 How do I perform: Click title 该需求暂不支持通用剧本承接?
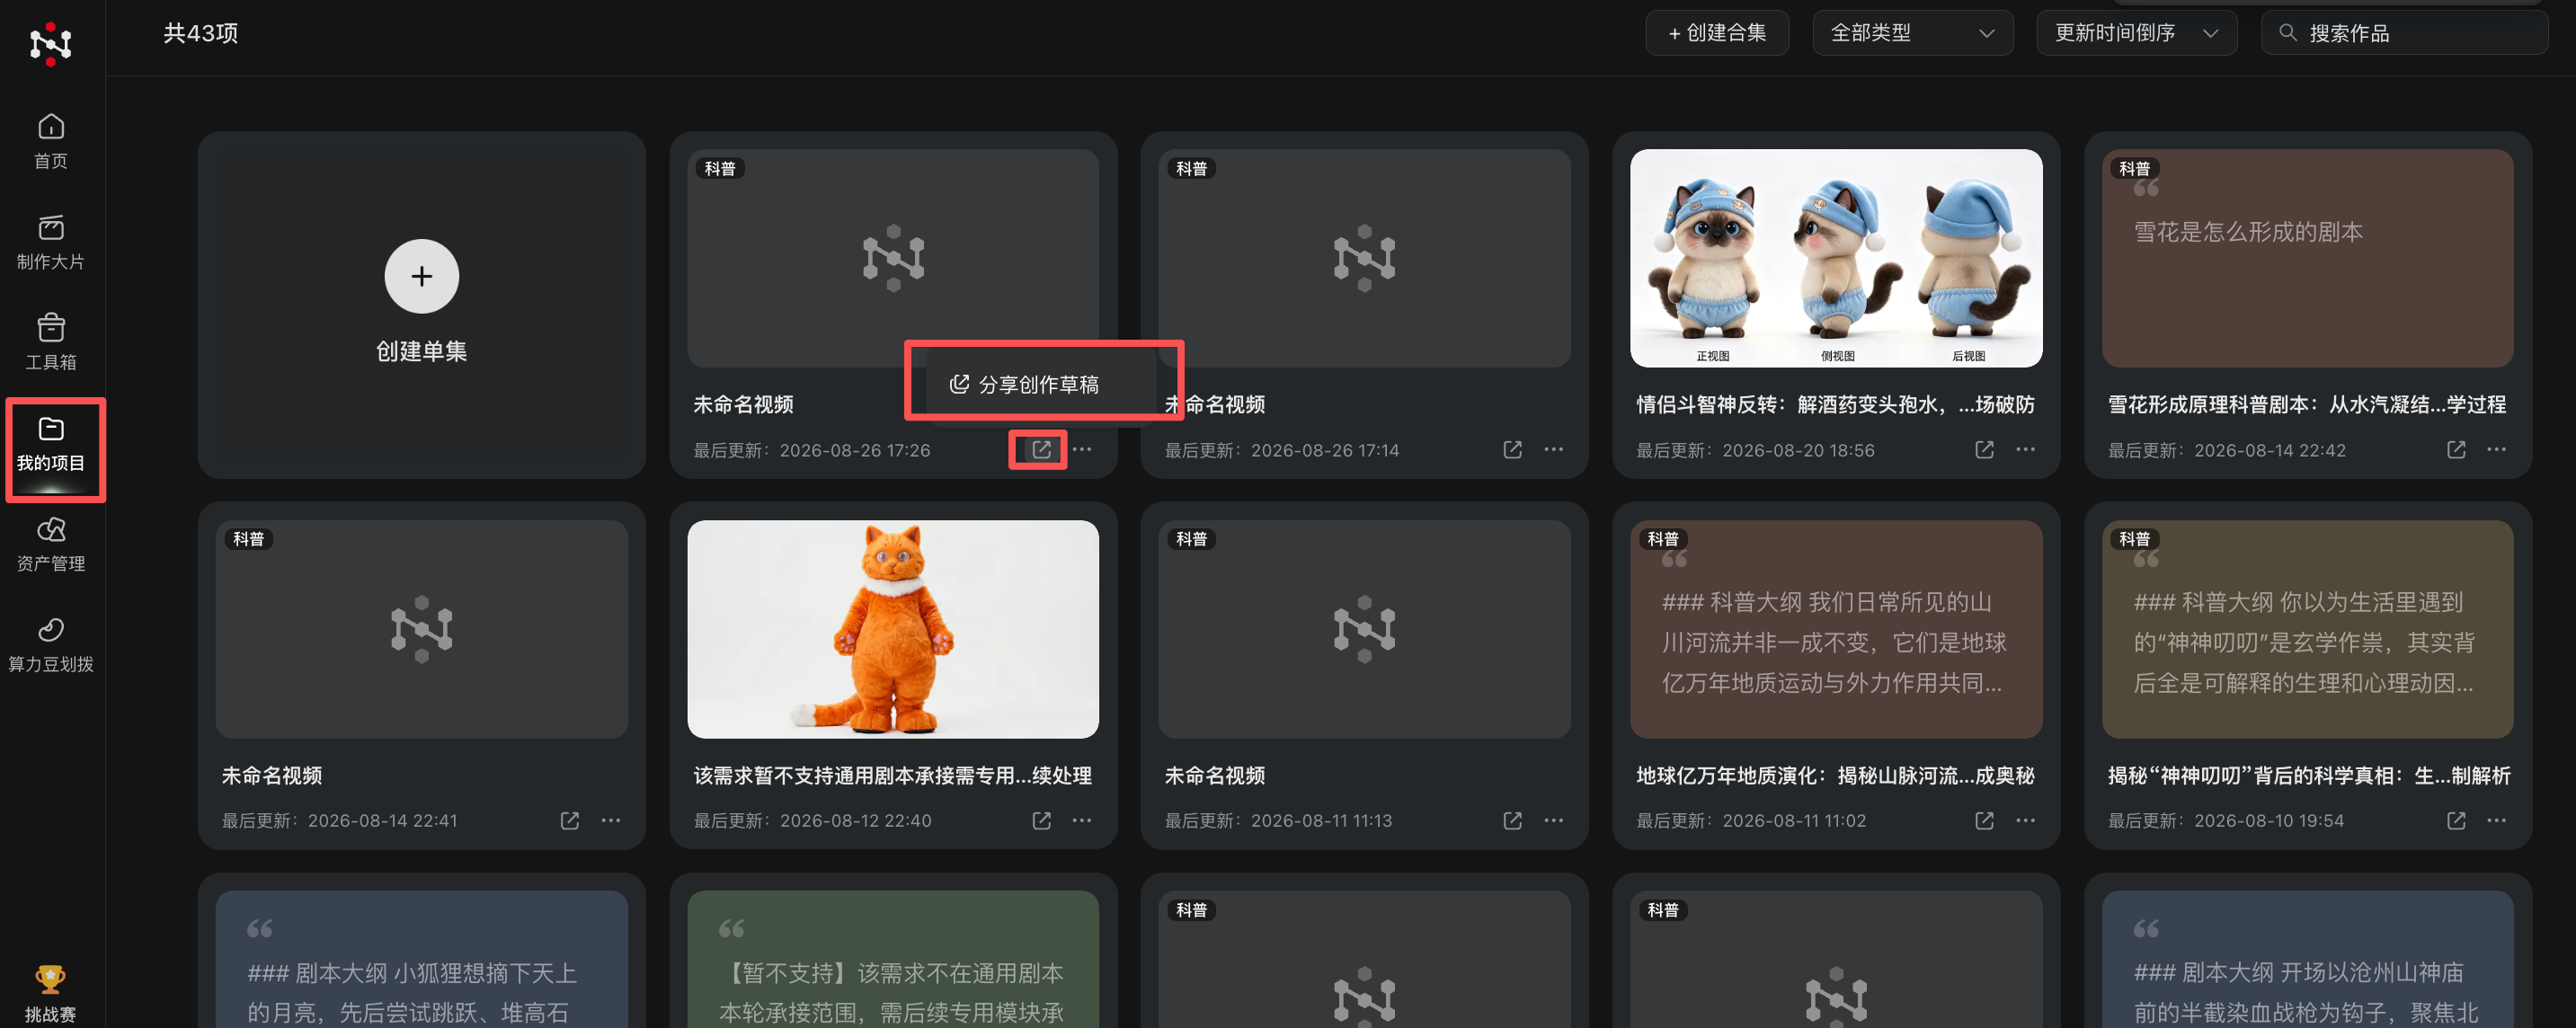(892, 775)
